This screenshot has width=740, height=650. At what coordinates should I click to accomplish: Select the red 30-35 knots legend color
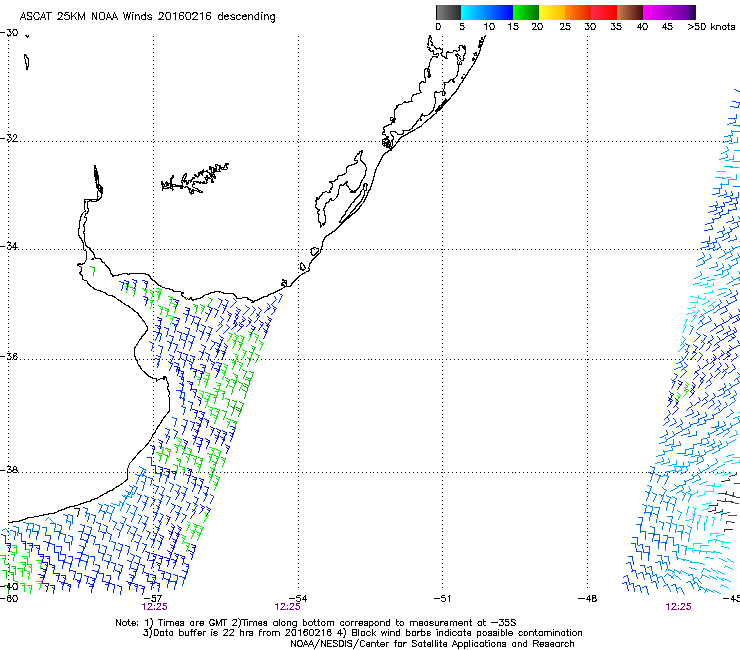604,12
